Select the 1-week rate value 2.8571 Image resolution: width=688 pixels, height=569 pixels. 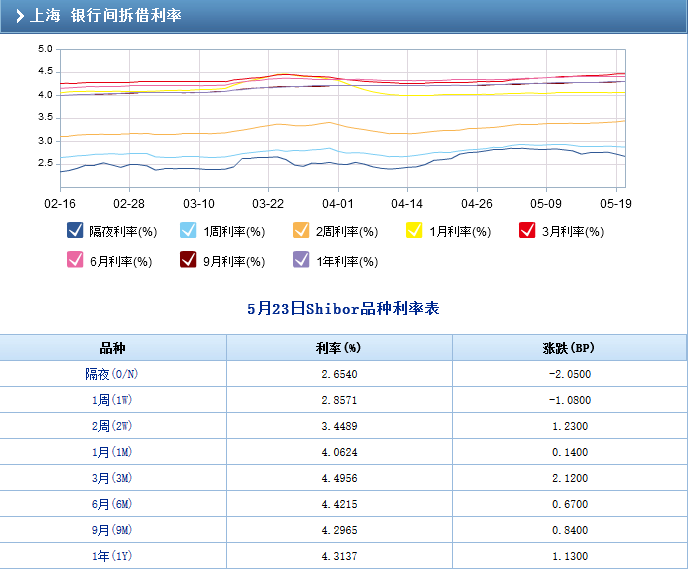click(339, 400)
